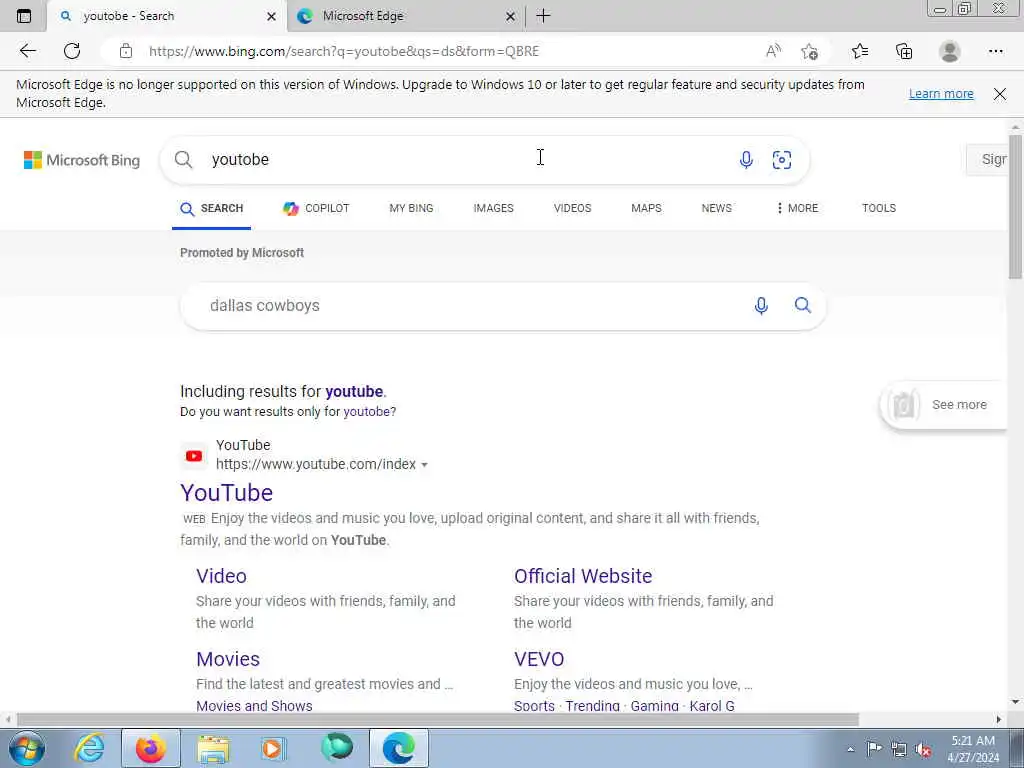Open the Karol G link under VEVO
Image resolution: width=1024 pixels, height=768 pixels.
click(x=712, y=706)
